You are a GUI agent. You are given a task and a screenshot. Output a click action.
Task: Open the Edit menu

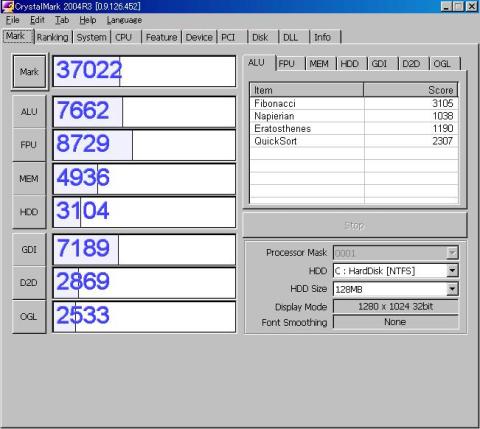[x=37, y=20]
